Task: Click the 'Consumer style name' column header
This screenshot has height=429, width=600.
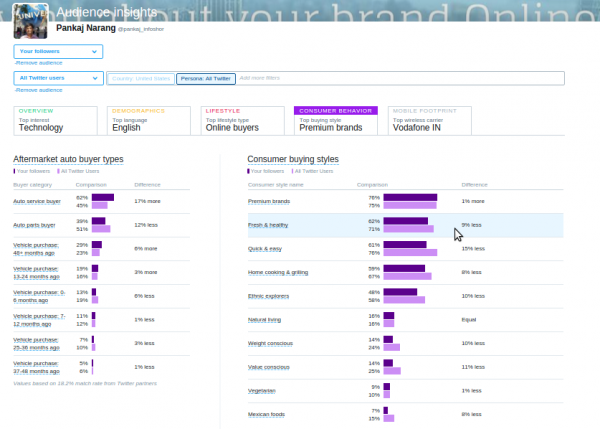Action: coord(276,185)
